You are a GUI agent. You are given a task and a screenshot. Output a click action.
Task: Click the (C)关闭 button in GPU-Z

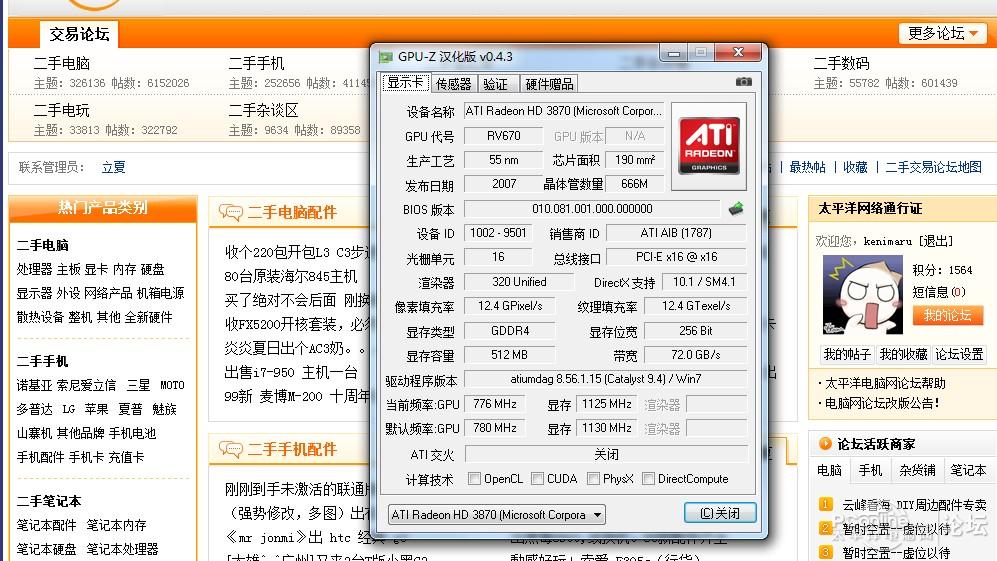[720, 513]
